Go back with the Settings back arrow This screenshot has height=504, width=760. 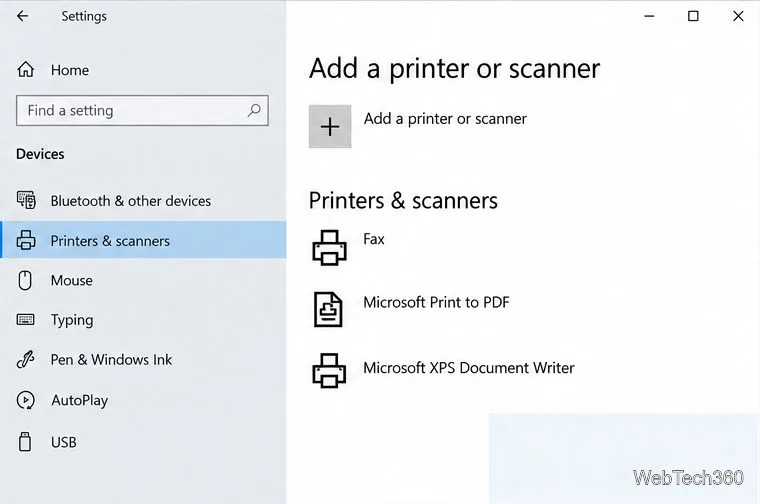click(22, 16)
